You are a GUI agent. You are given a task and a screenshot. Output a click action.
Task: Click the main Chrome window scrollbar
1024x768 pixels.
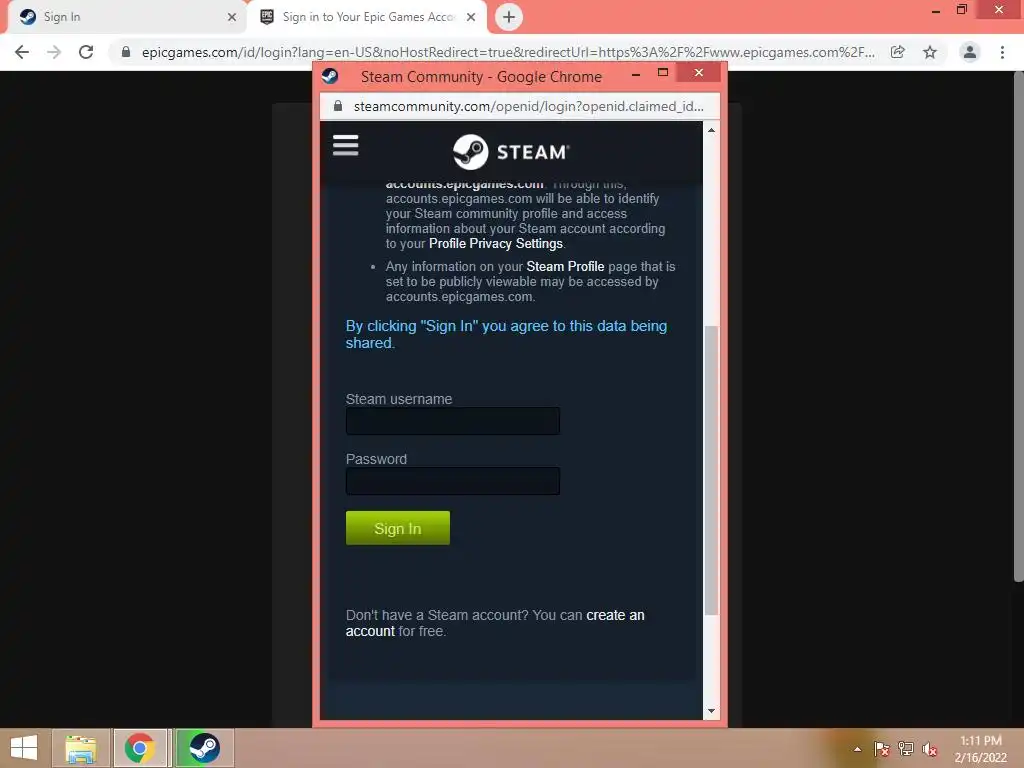[x=1018, y=327]
